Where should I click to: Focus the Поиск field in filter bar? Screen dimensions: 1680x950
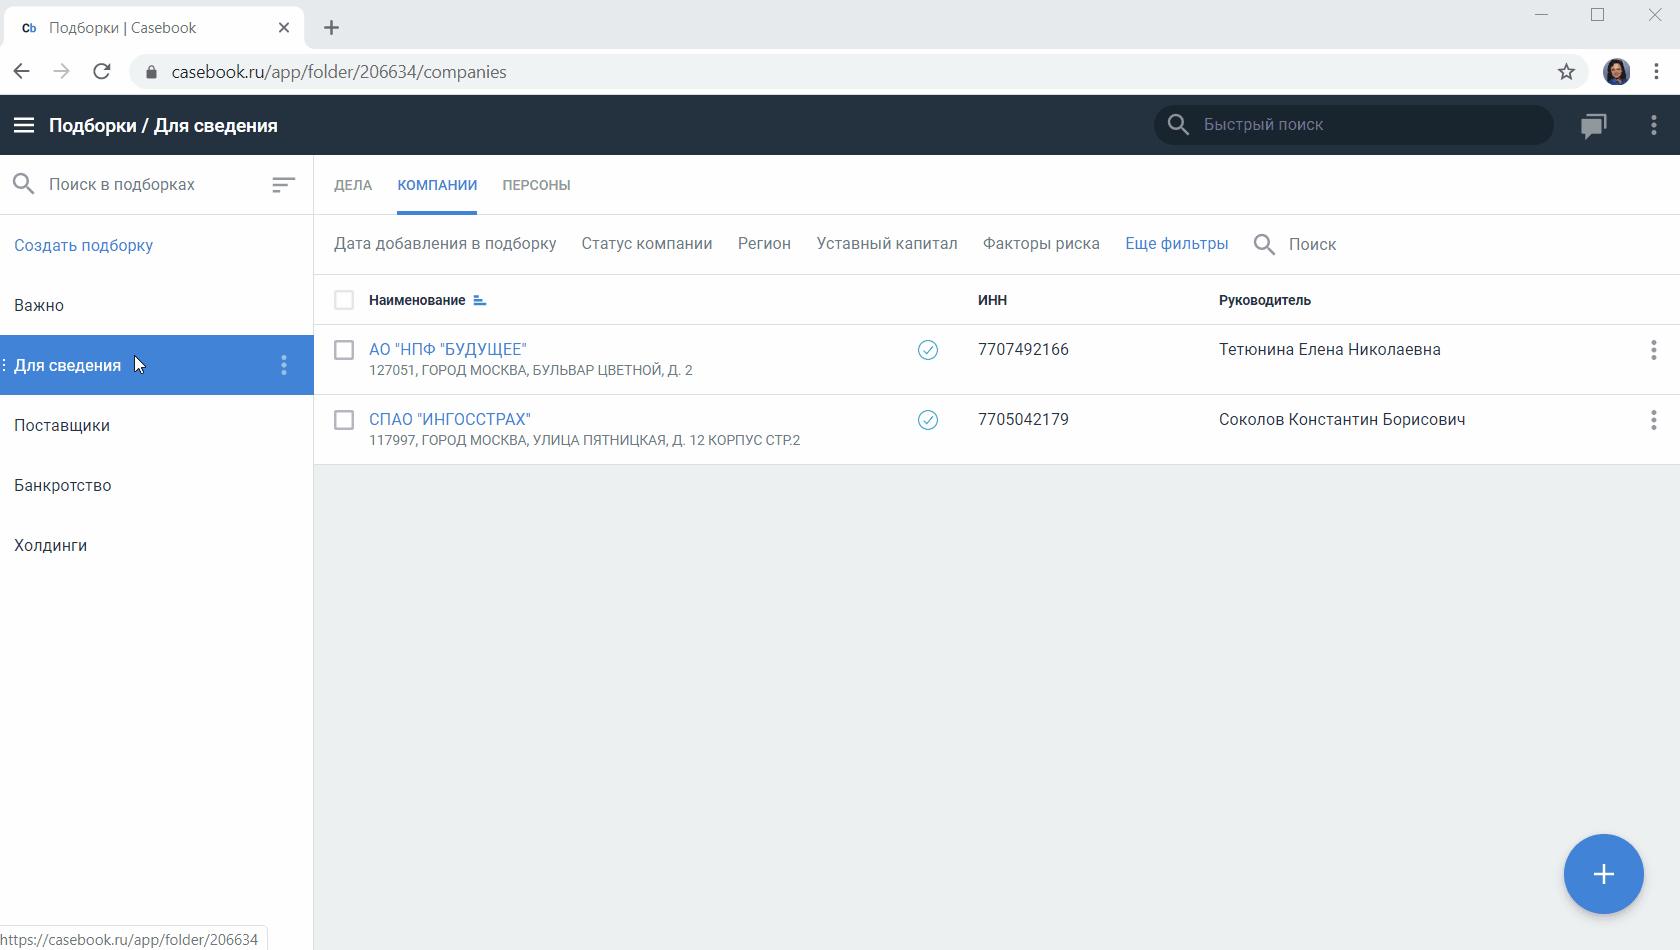[x=1312, y=244]
